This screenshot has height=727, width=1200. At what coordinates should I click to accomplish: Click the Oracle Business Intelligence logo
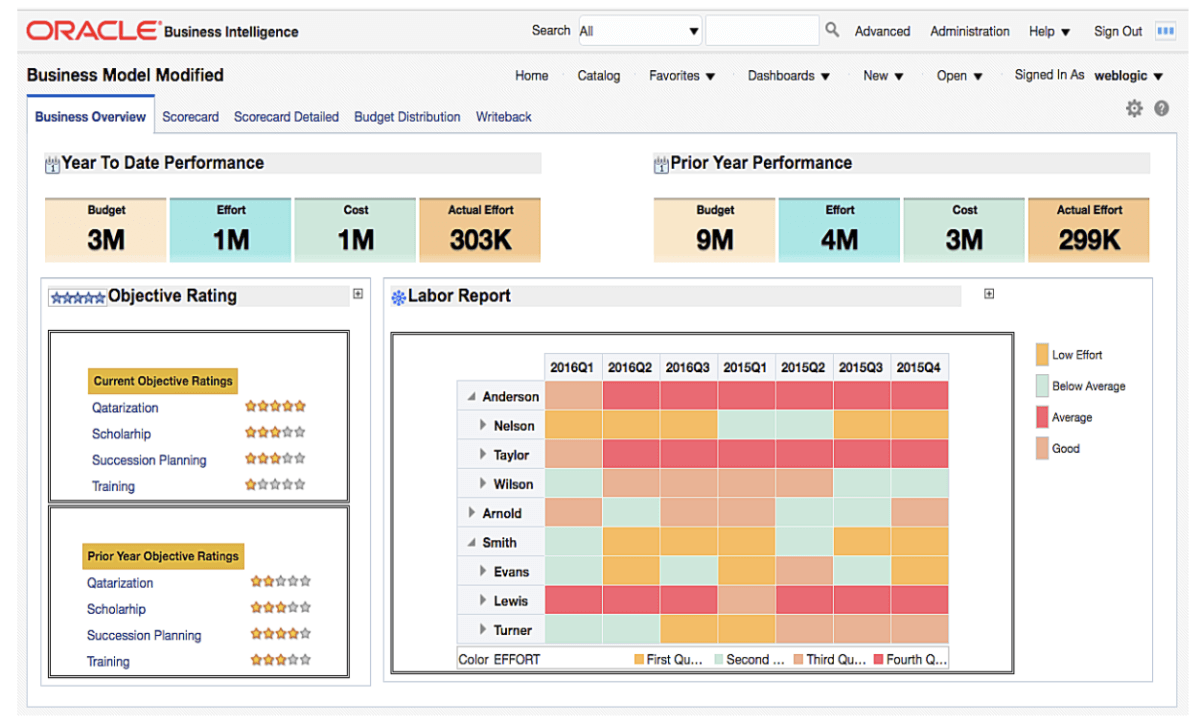(x=162, y=31)
